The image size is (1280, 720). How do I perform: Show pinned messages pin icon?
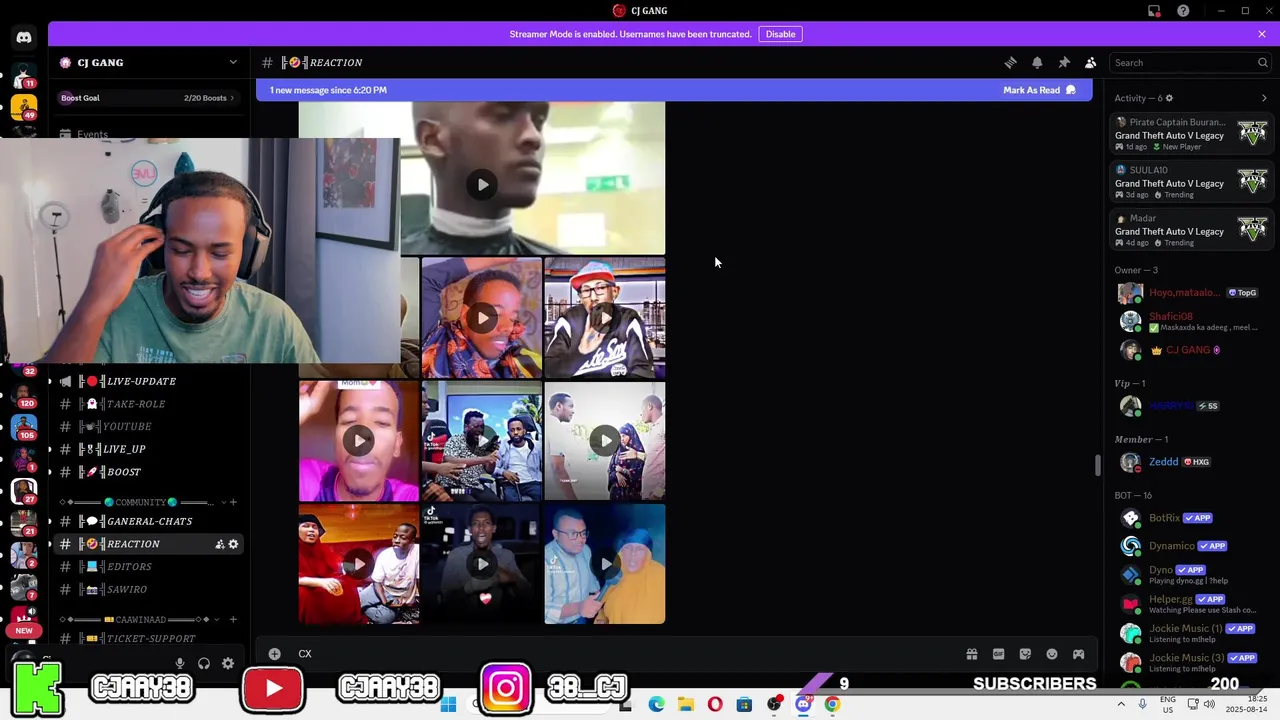[1064, 62]
